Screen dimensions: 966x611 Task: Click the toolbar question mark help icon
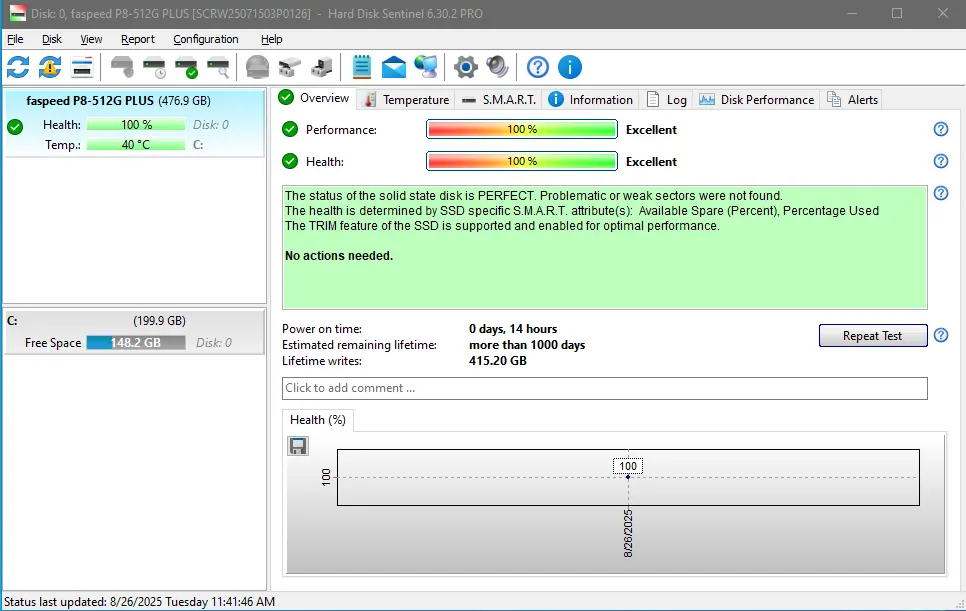coord(538,67)
